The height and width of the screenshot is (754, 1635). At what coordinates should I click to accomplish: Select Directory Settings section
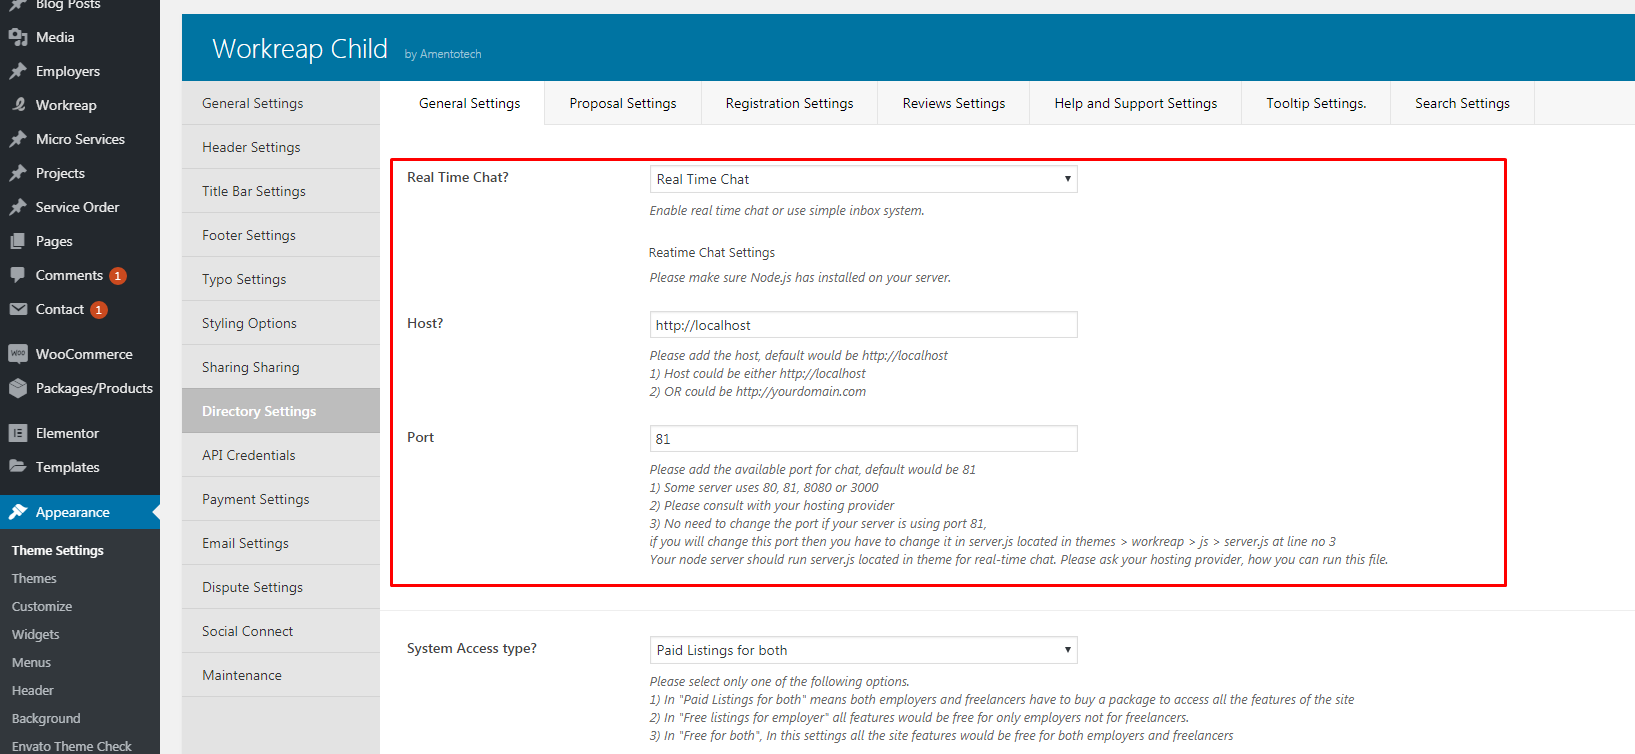(281, 411)
